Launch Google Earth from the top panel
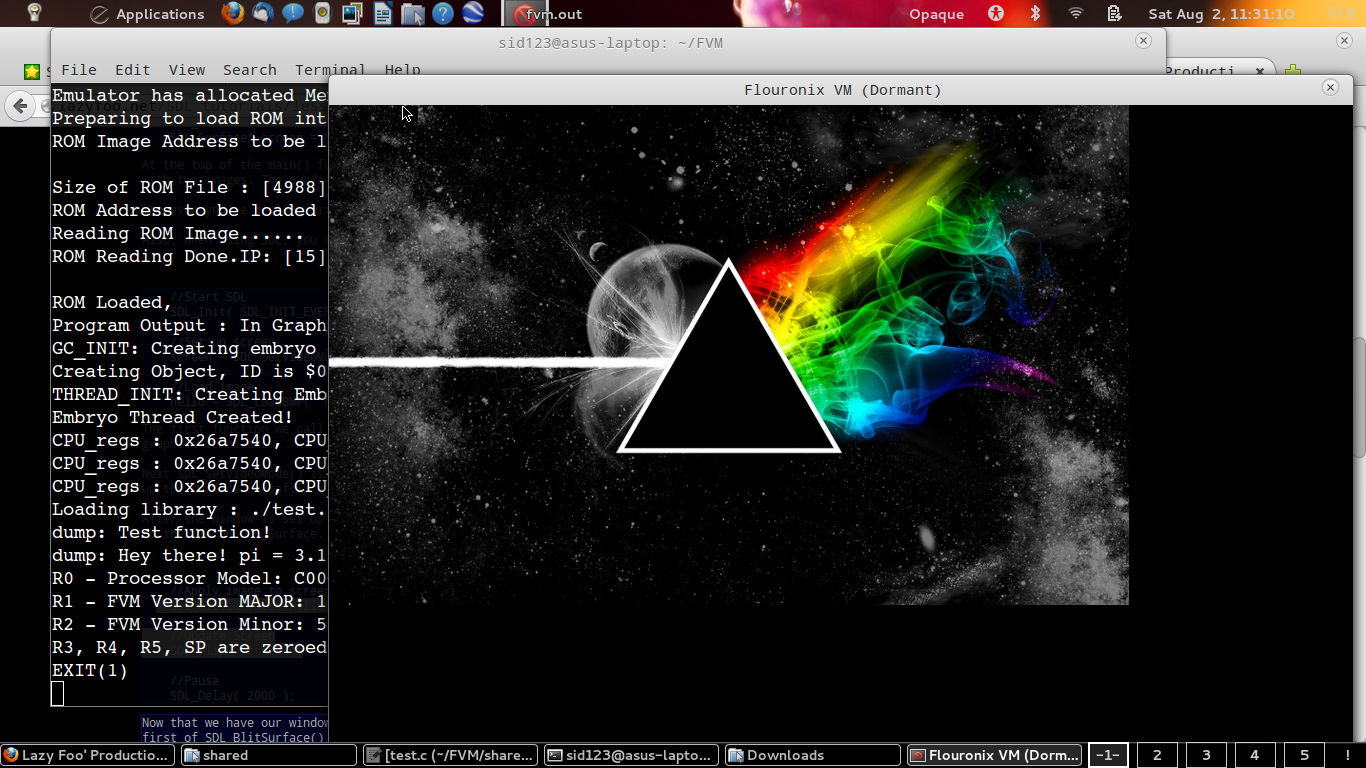The image size is (1366, 768). pos(473,13)
